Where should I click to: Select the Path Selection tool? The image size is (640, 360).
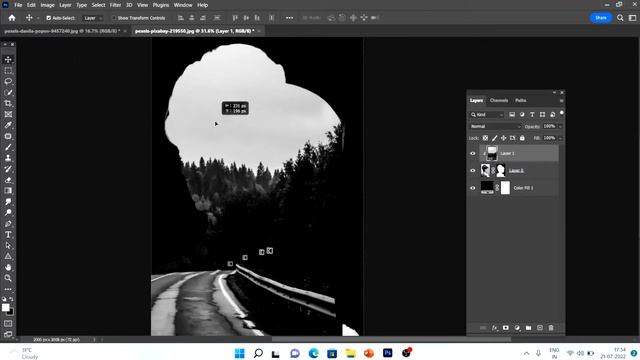tap(8, 245)
